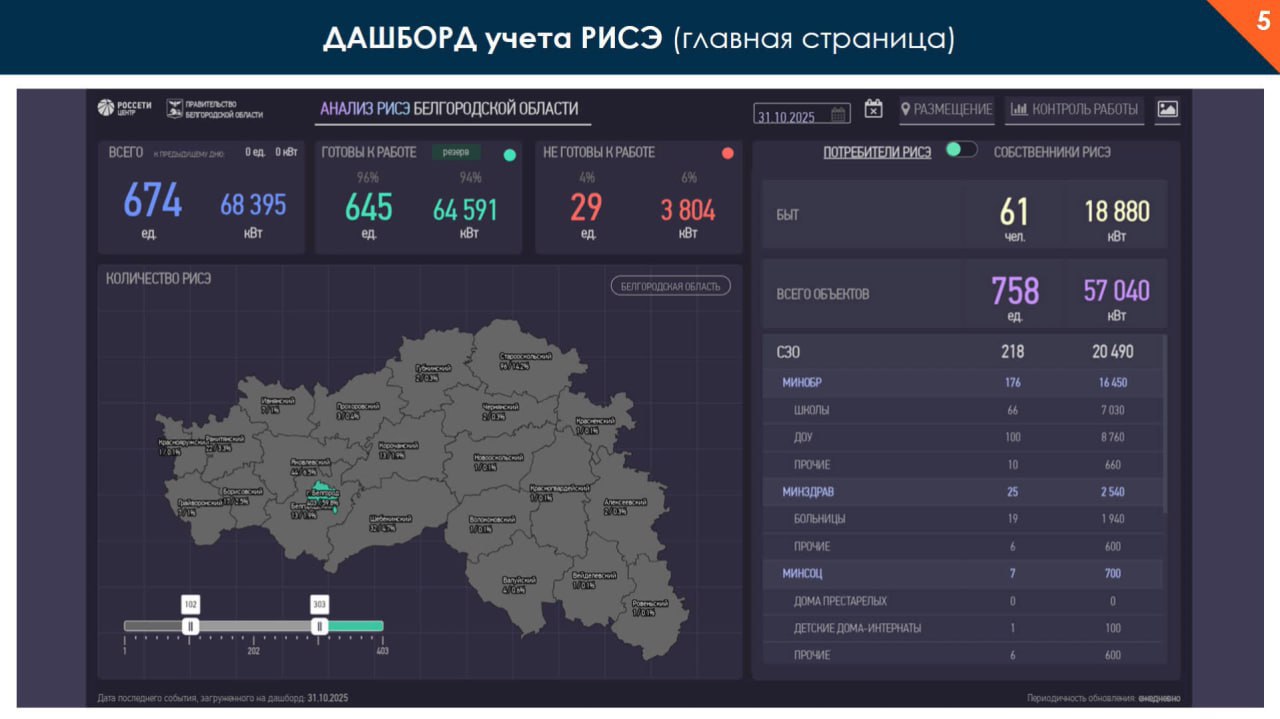
Task: Click the БЕЛГОРОДСКАЯ ОБЛАСТЬ button on the map
Action: (673, 285)
